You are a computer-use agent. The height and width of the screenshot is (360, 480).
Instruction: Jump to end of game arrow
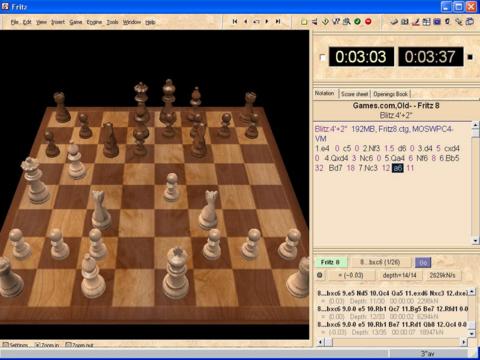[x=278, y=22]
